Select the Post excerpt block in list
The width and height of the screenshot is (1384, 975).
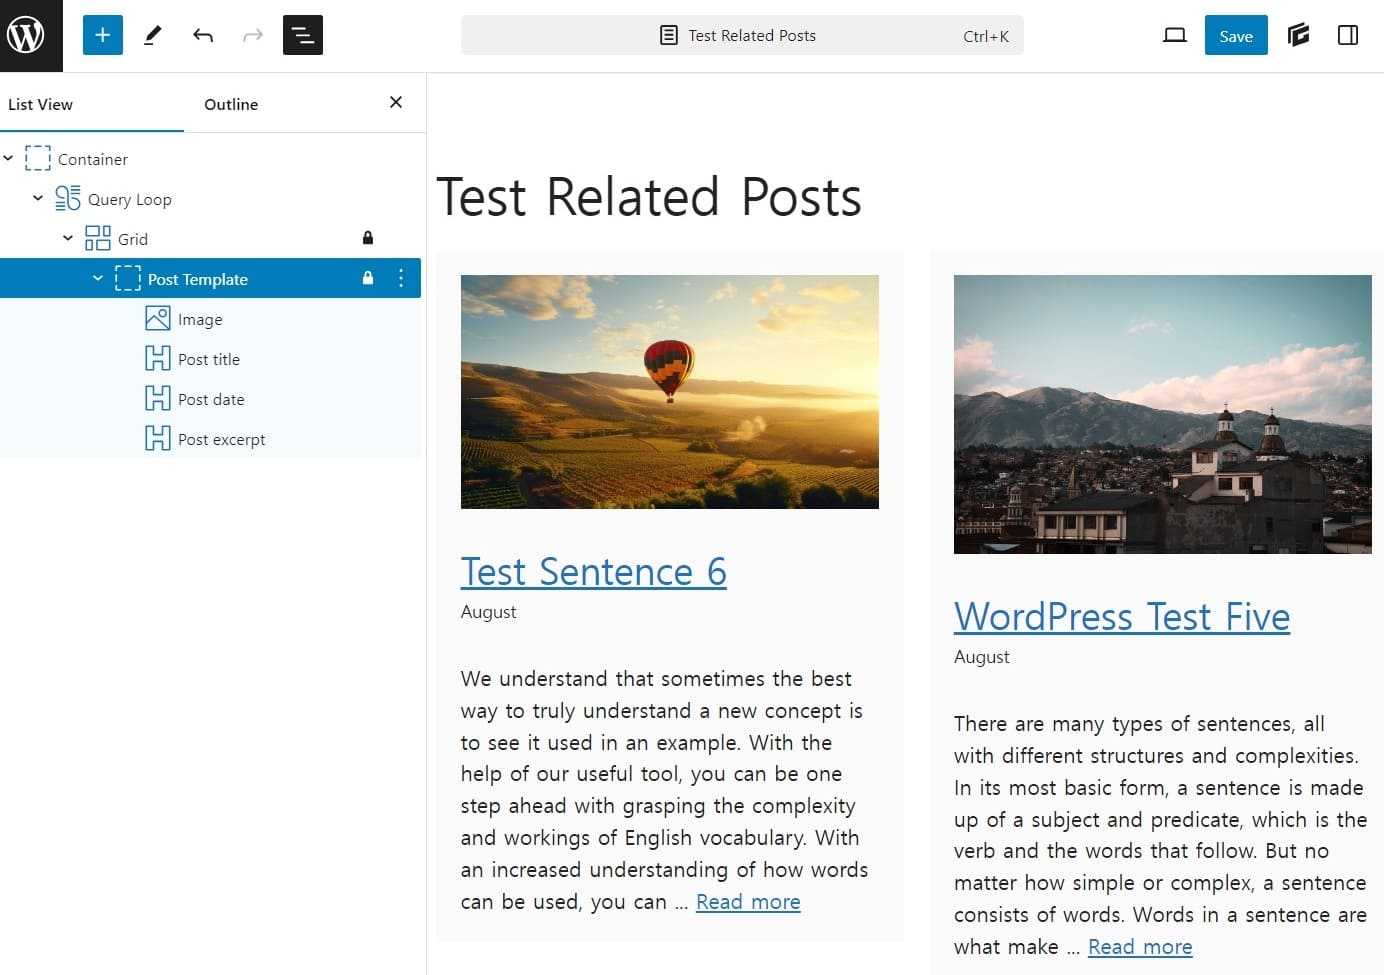pos(221,439)
